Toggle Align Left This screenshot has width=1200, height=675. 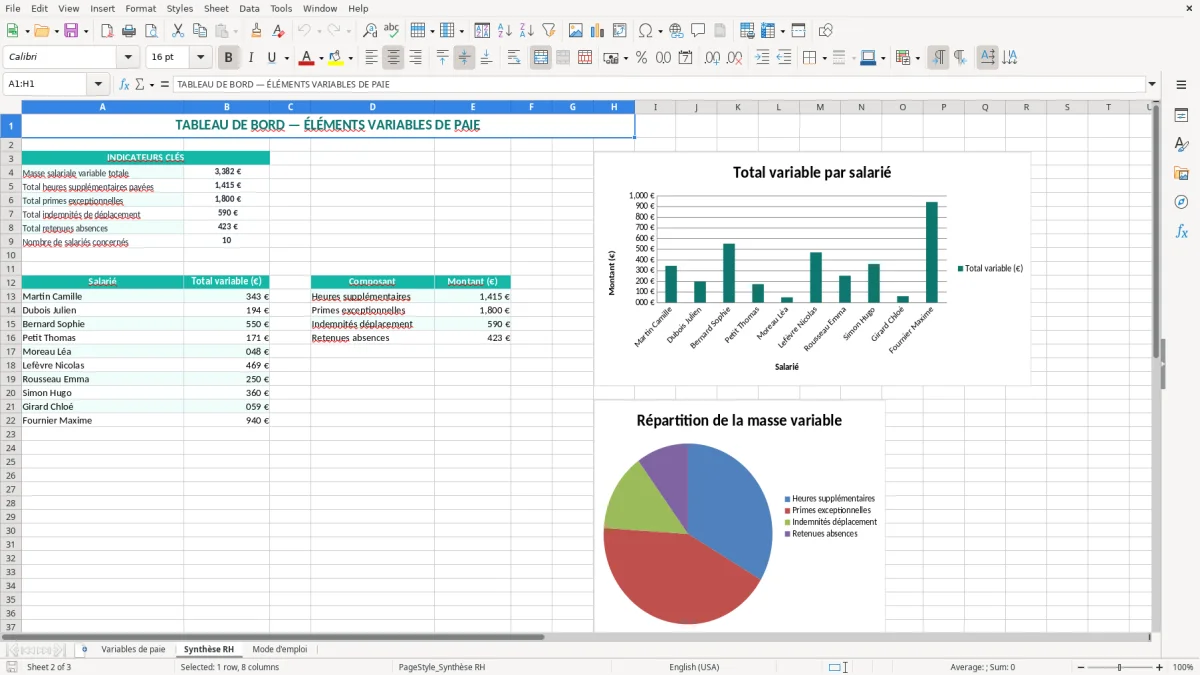point(371,58)
